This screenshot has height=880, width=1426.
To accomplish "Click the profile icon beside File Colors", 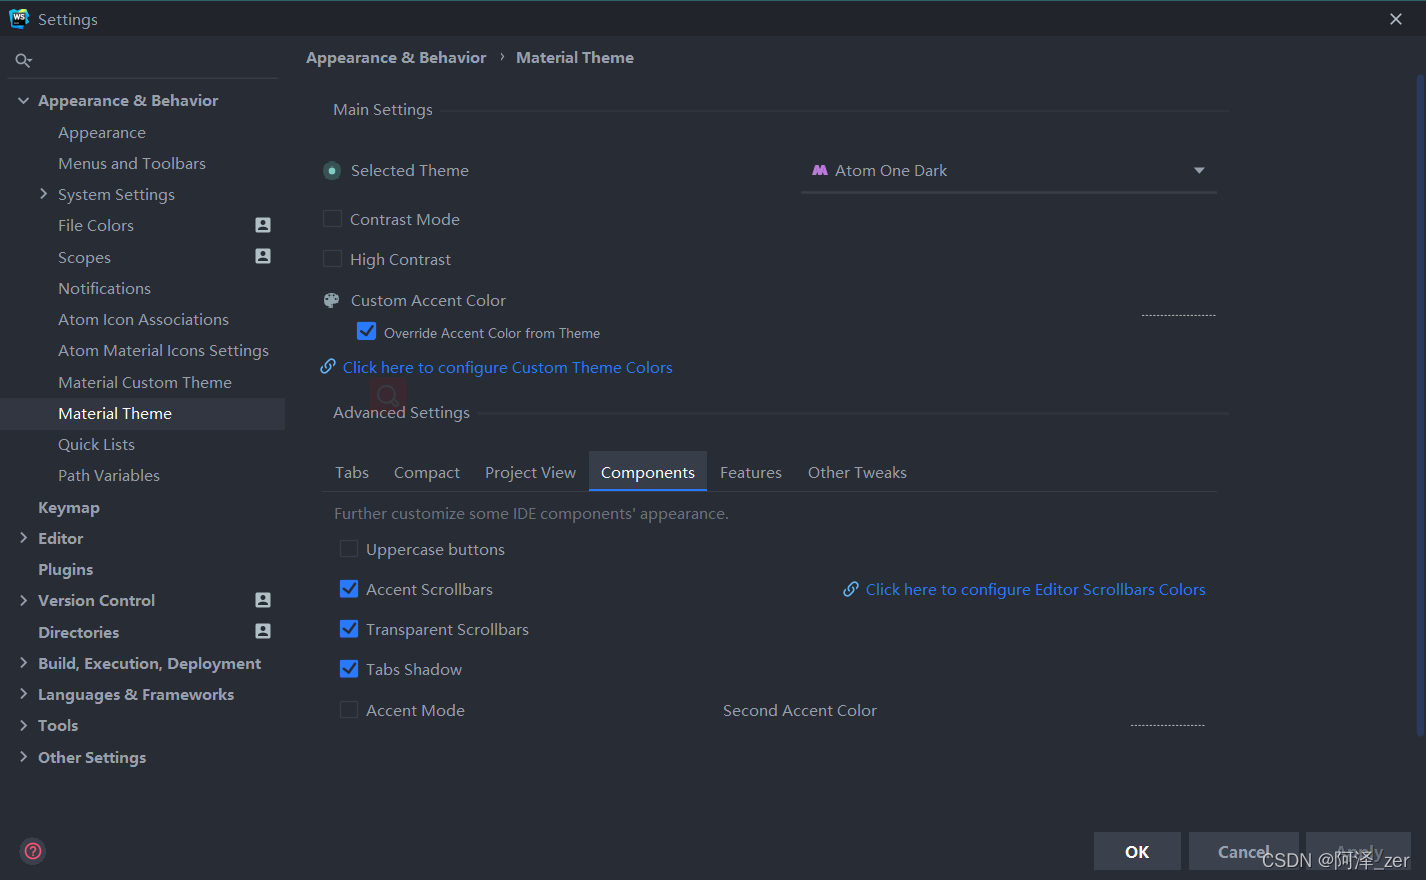I will (x=263, y=225).
